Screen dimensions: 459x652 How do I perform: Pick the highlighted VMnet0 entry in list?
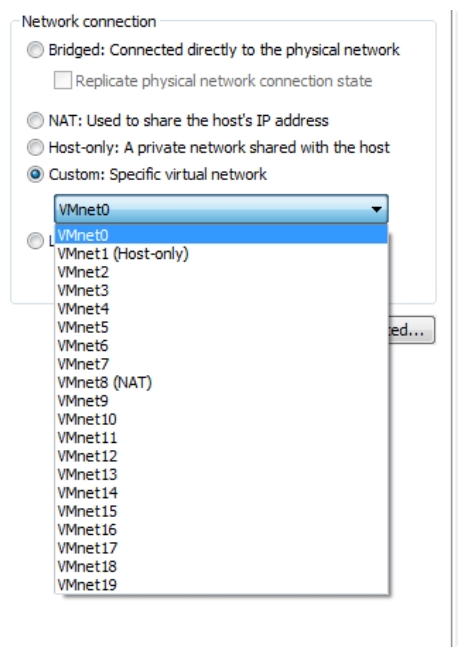[221, 235]
